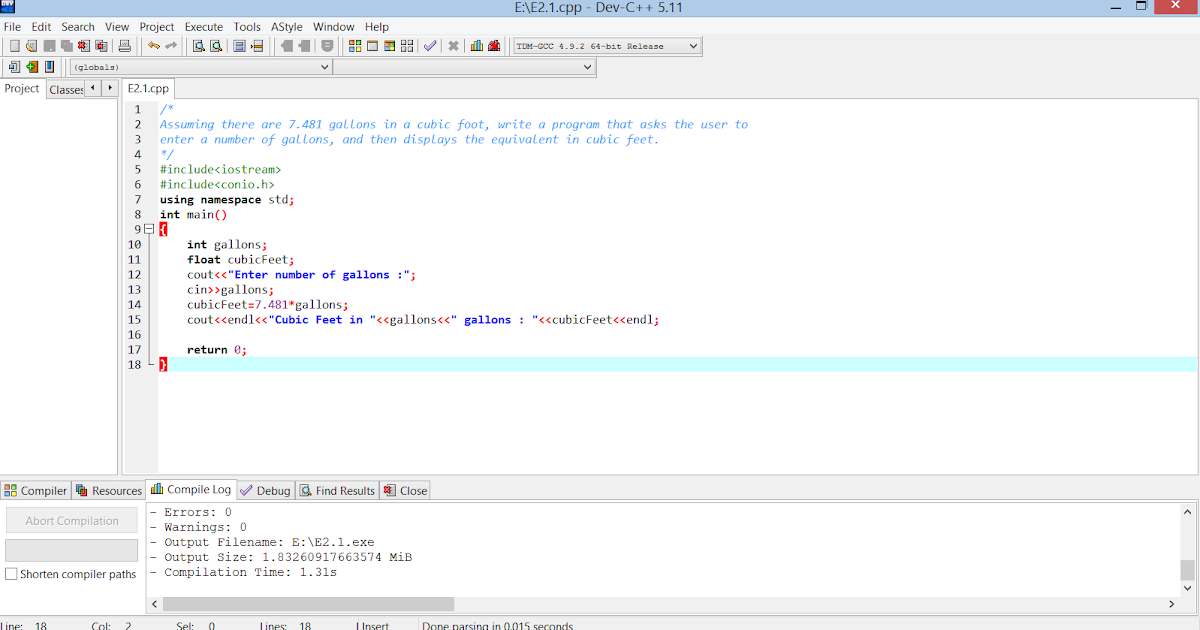Open the Find Results tab
The height and width of the screenshot is (630, 1200).
tap(337, 491)
